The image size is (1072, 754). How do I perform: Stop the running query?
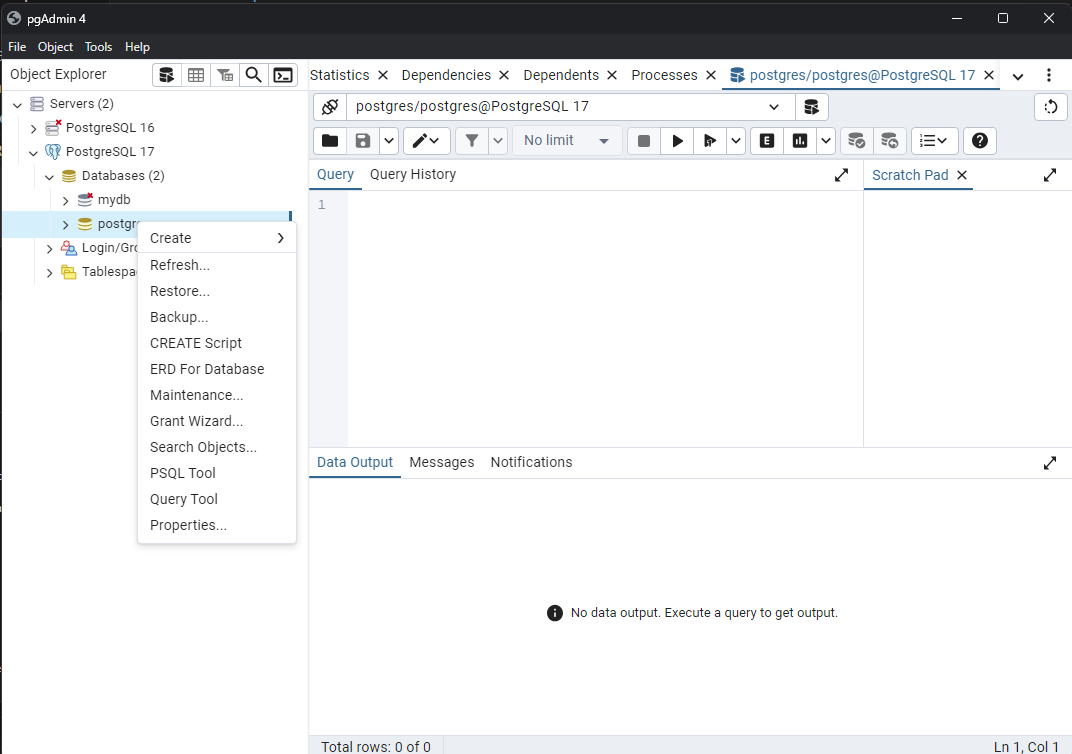point(643,141)
